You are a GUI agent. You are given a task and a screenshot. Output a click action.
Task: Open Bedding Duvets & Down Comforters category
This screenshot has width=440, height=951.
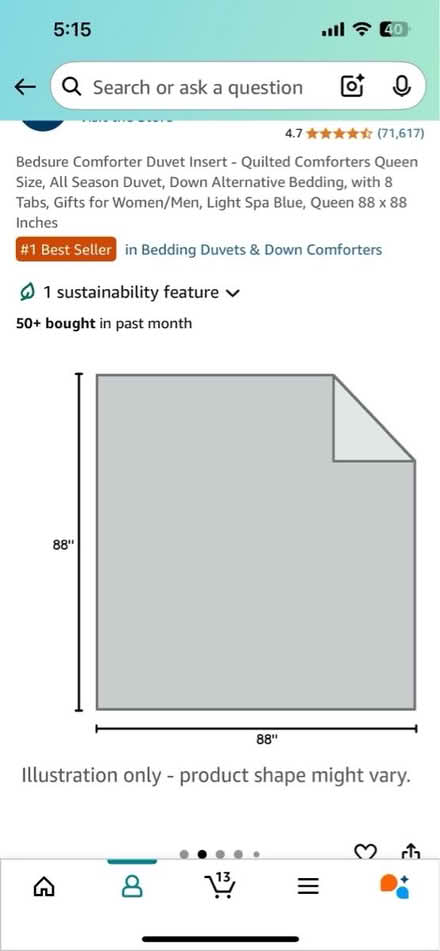click(254, 250)
